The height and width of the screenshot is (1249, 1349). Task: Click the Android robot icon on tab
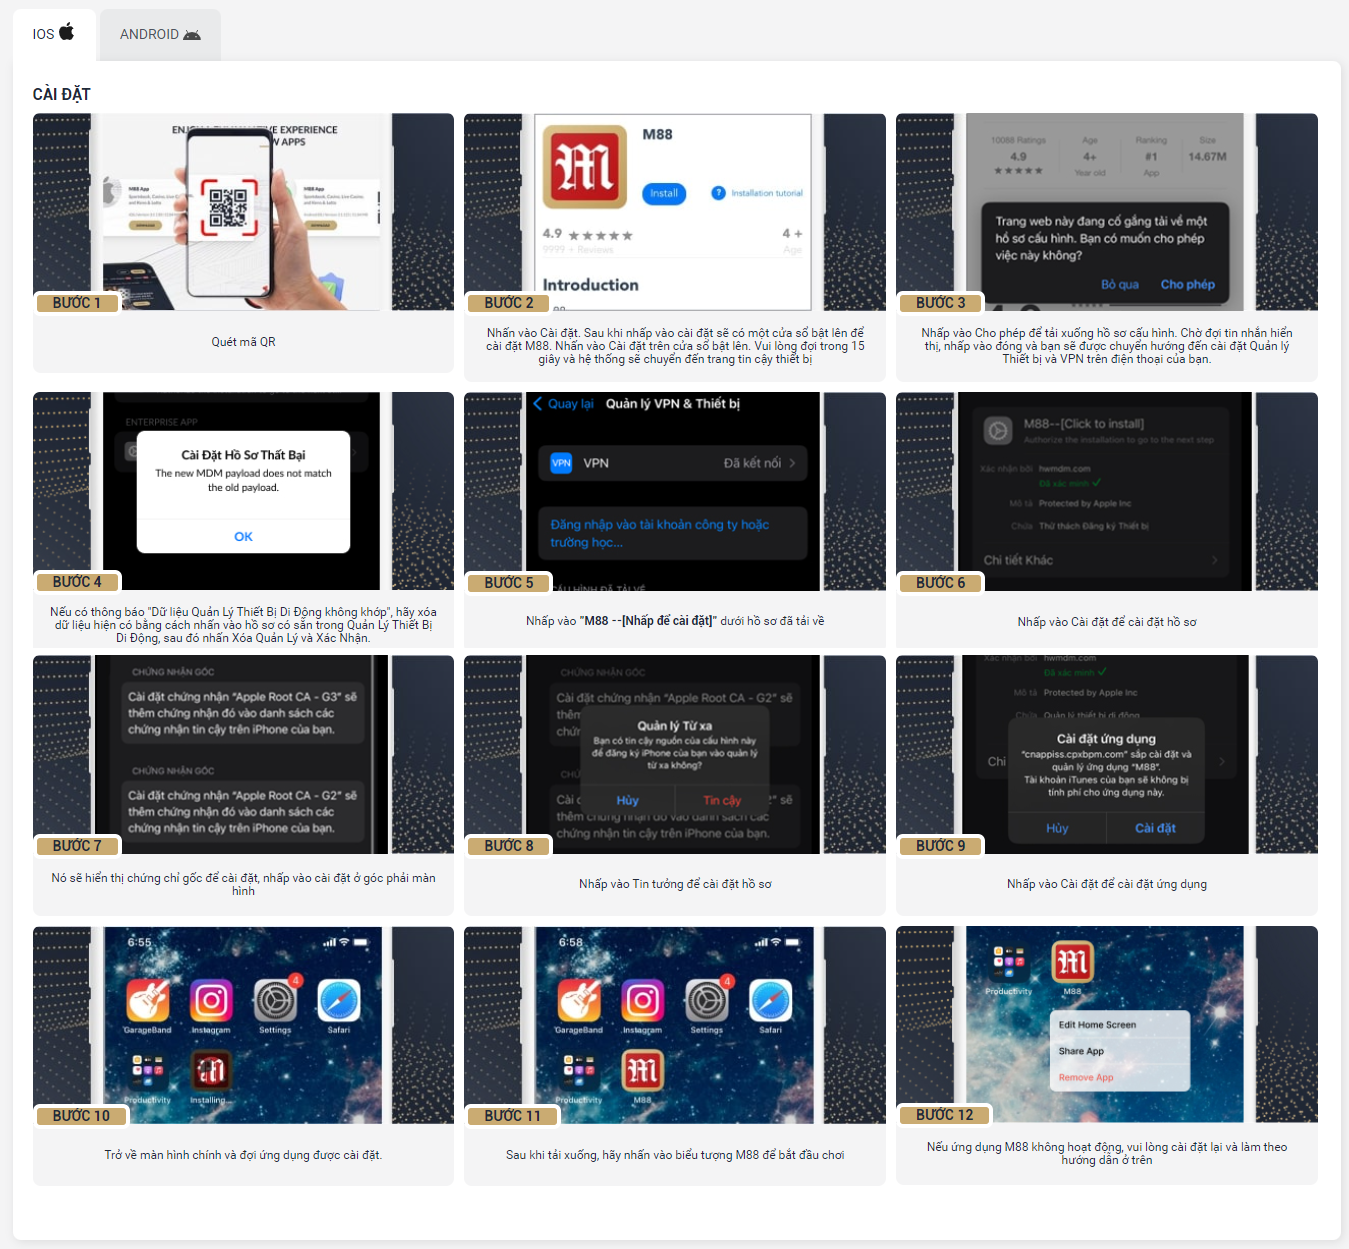point(192,34)
